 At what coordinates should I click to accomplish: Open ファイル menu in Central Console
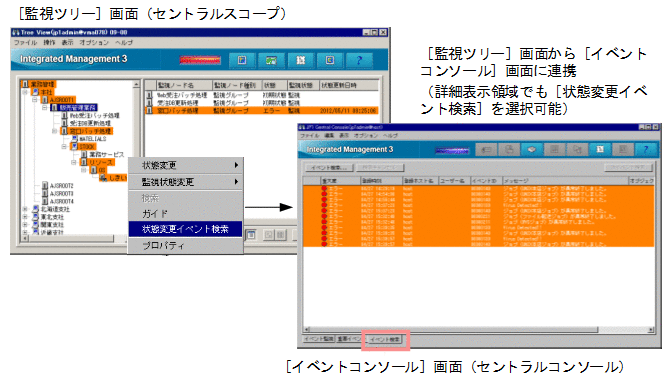coord(310,136)
